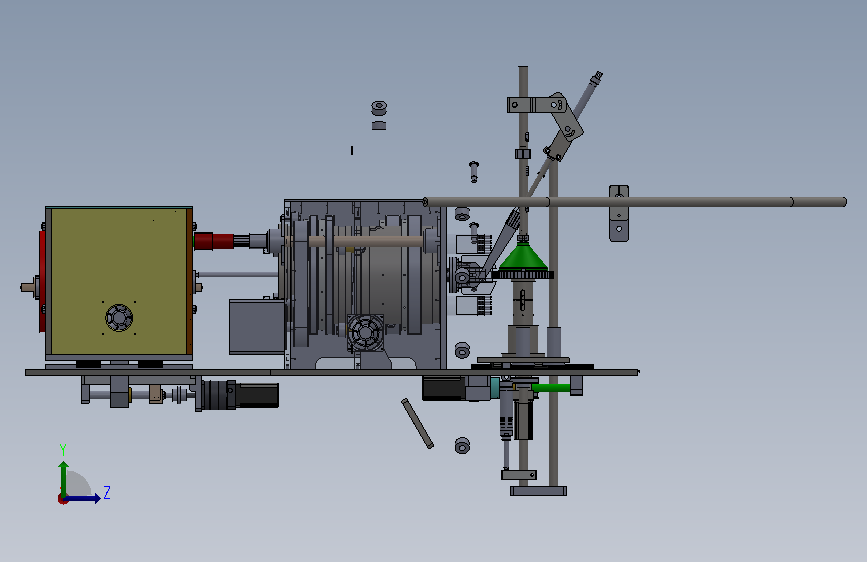Click the blue Z axis arrow of the triad

(x=83, y=498)
